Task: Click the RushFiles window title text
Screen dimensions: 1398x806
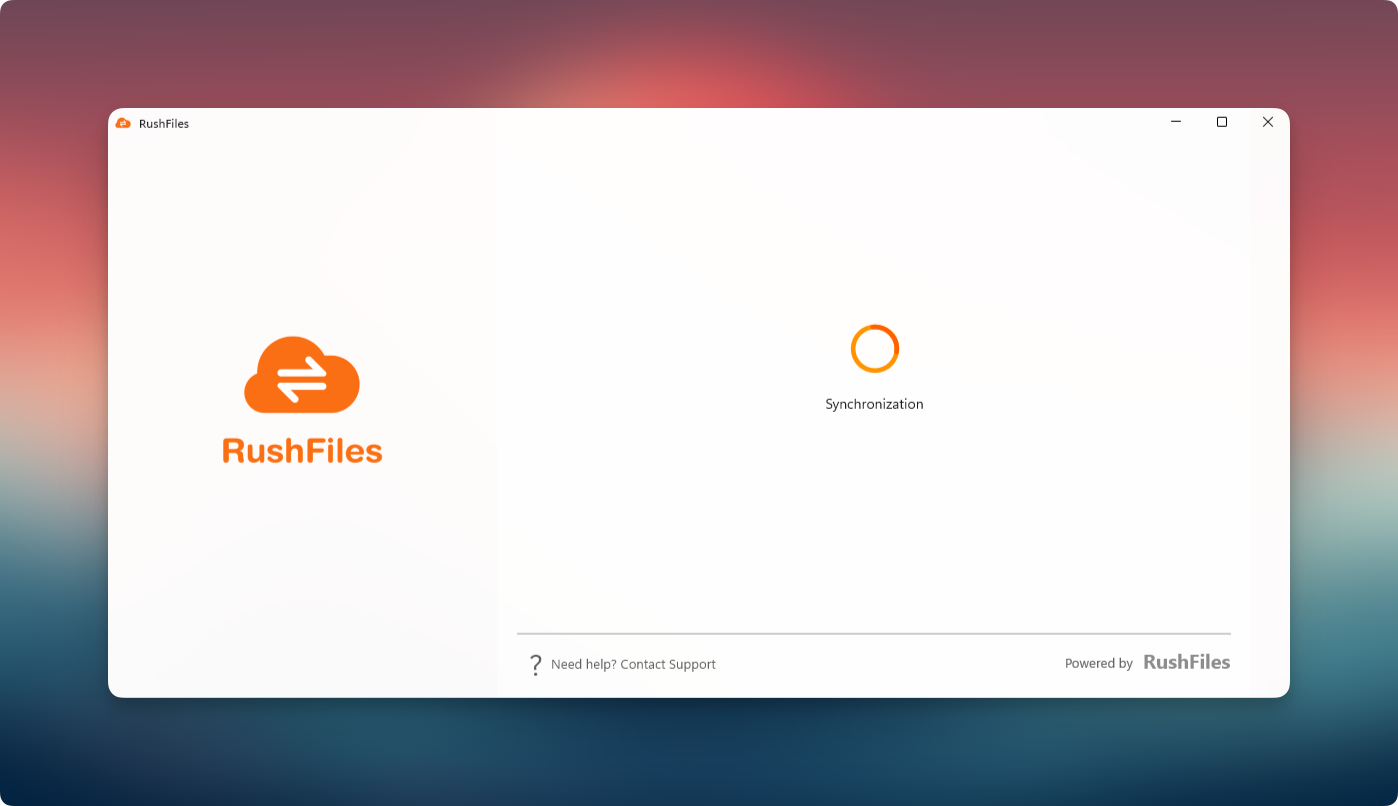Action: [164, 124]
